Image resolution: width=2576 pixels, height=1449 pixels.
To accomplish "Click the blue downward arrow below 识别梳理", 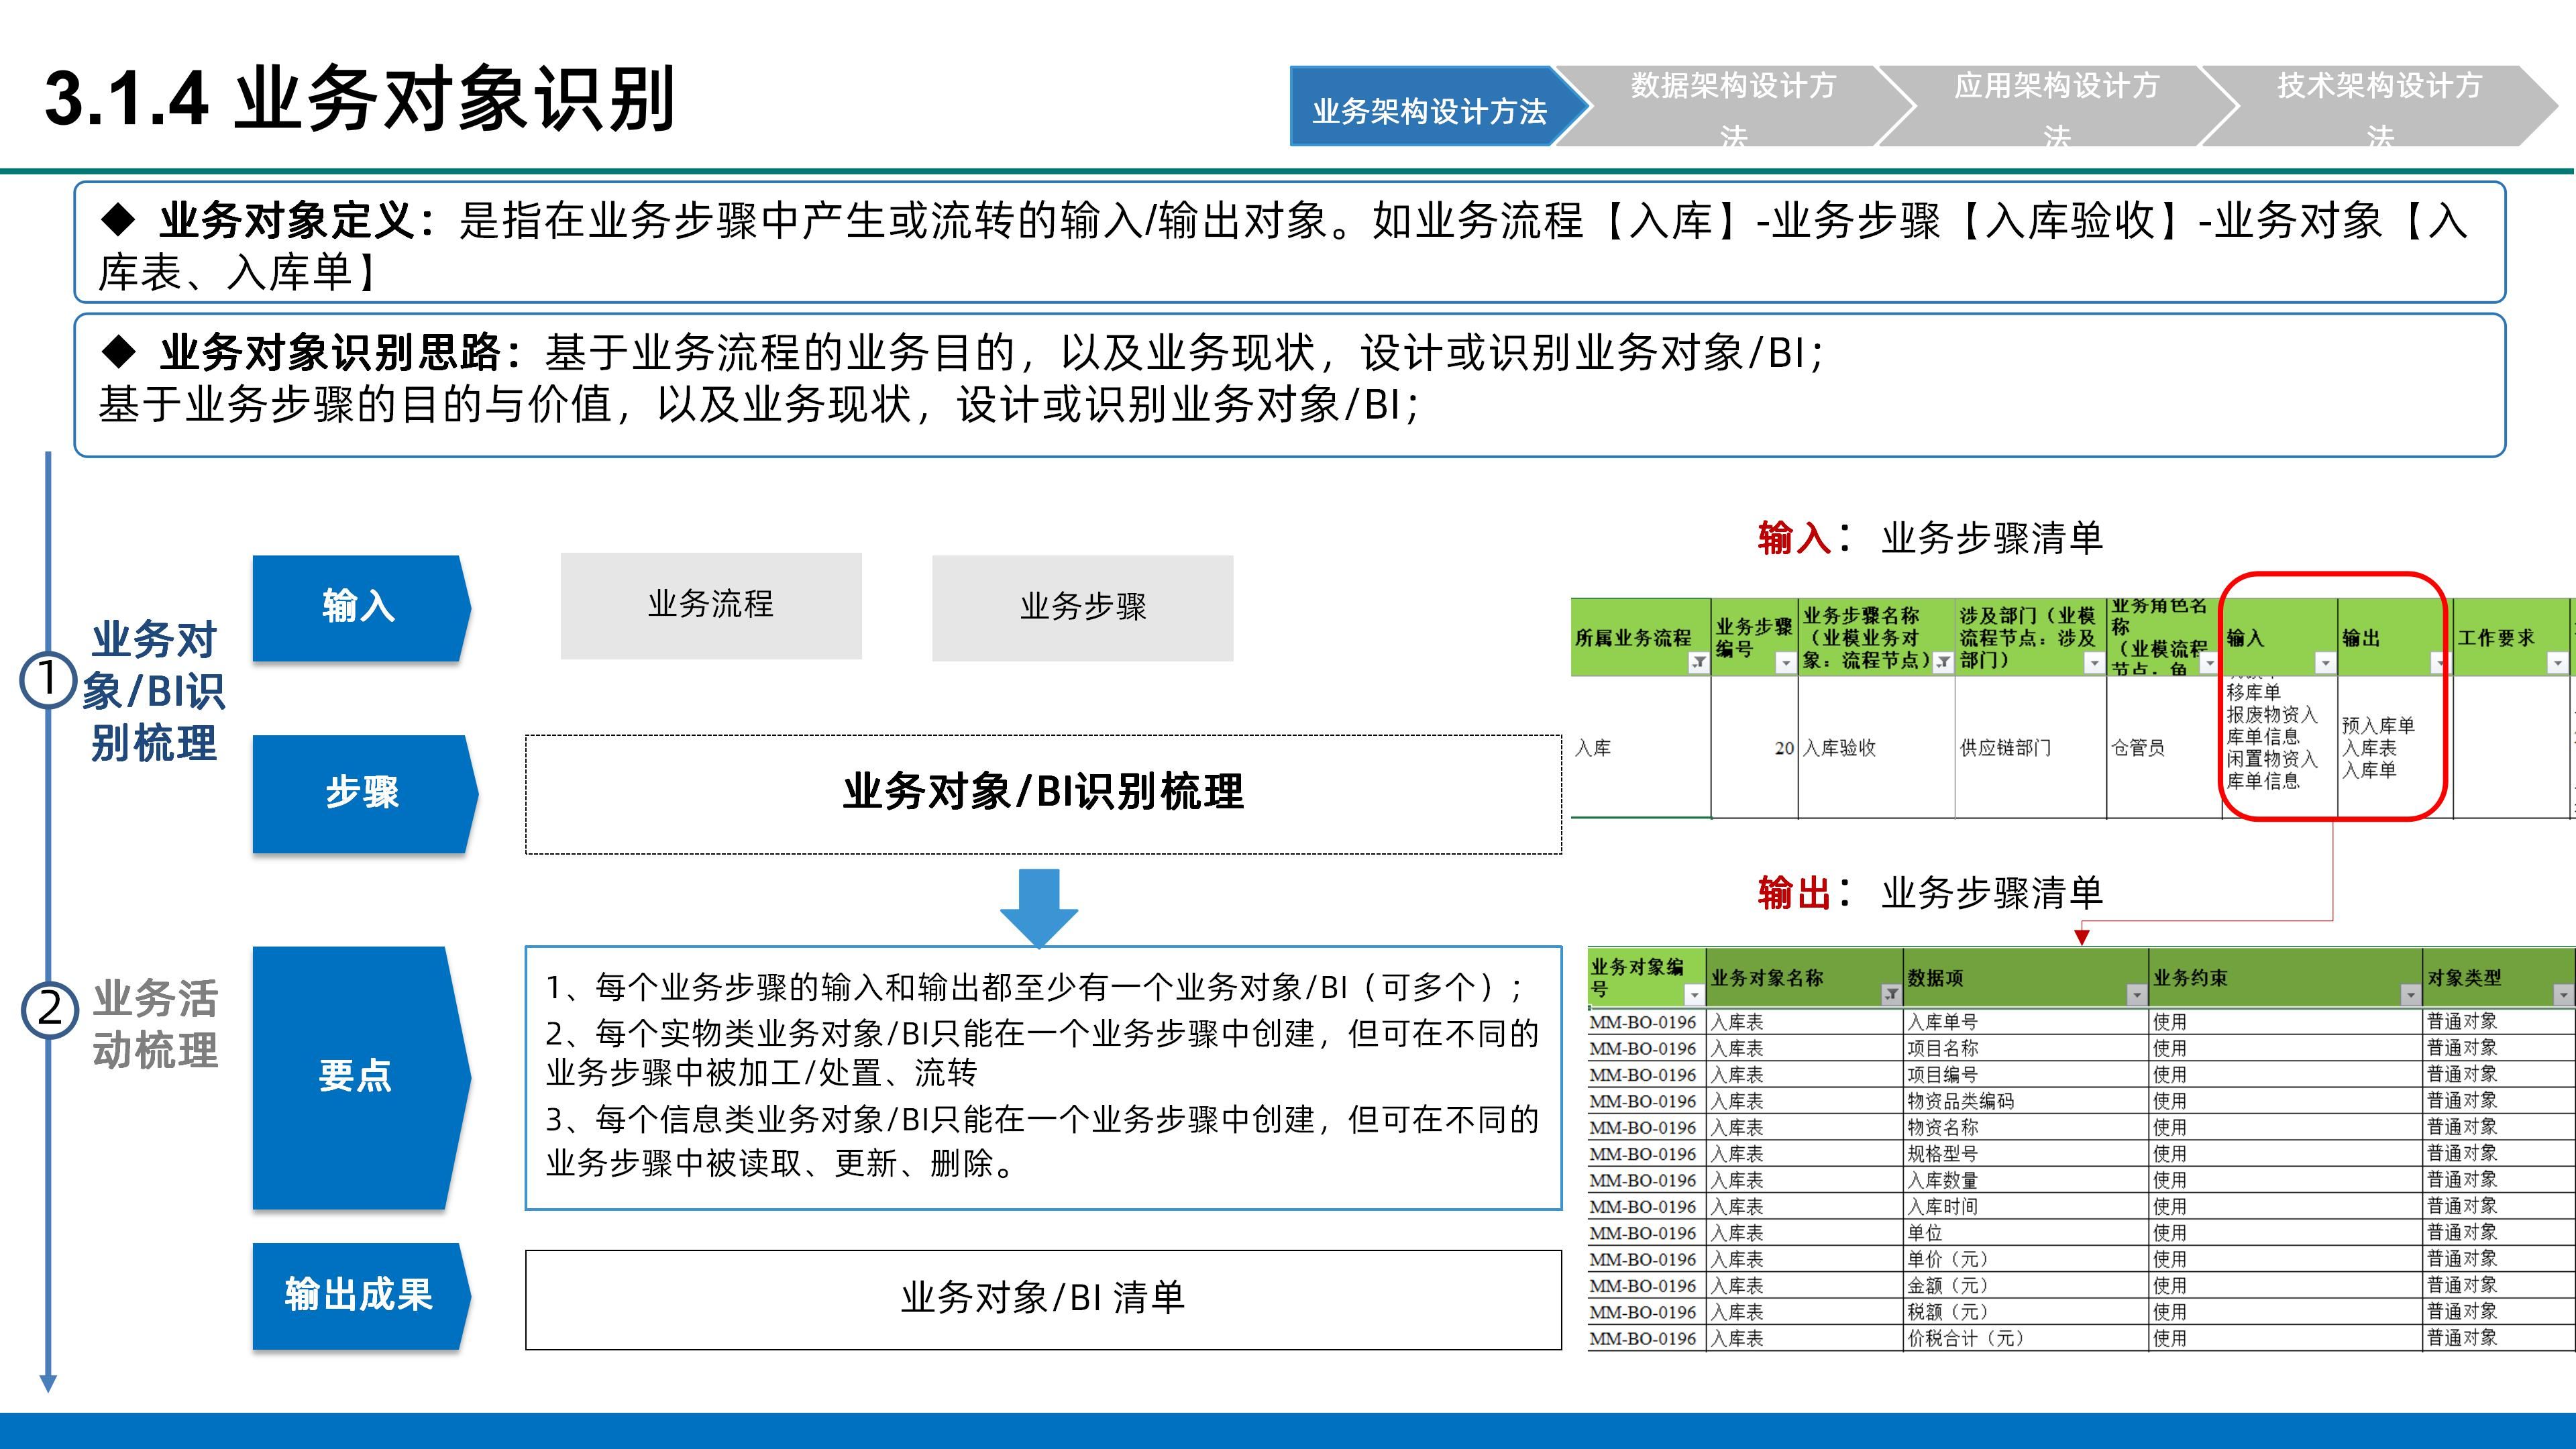I will [x=1039, y=908].
